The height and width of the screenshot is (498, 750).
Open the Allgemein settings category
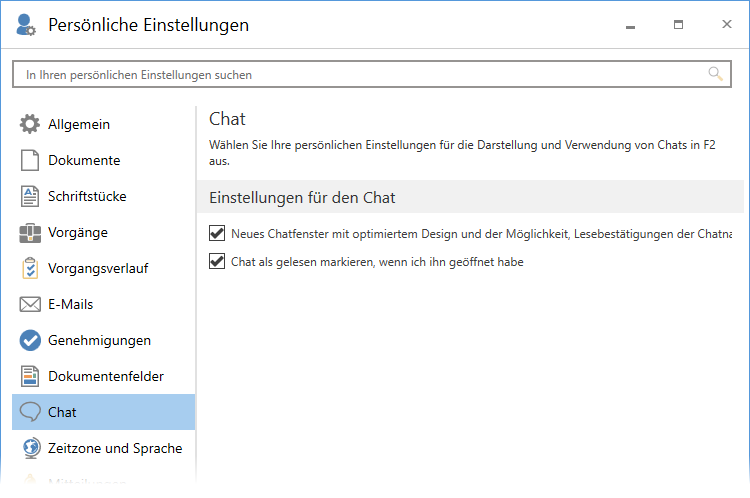pos(103,124)
